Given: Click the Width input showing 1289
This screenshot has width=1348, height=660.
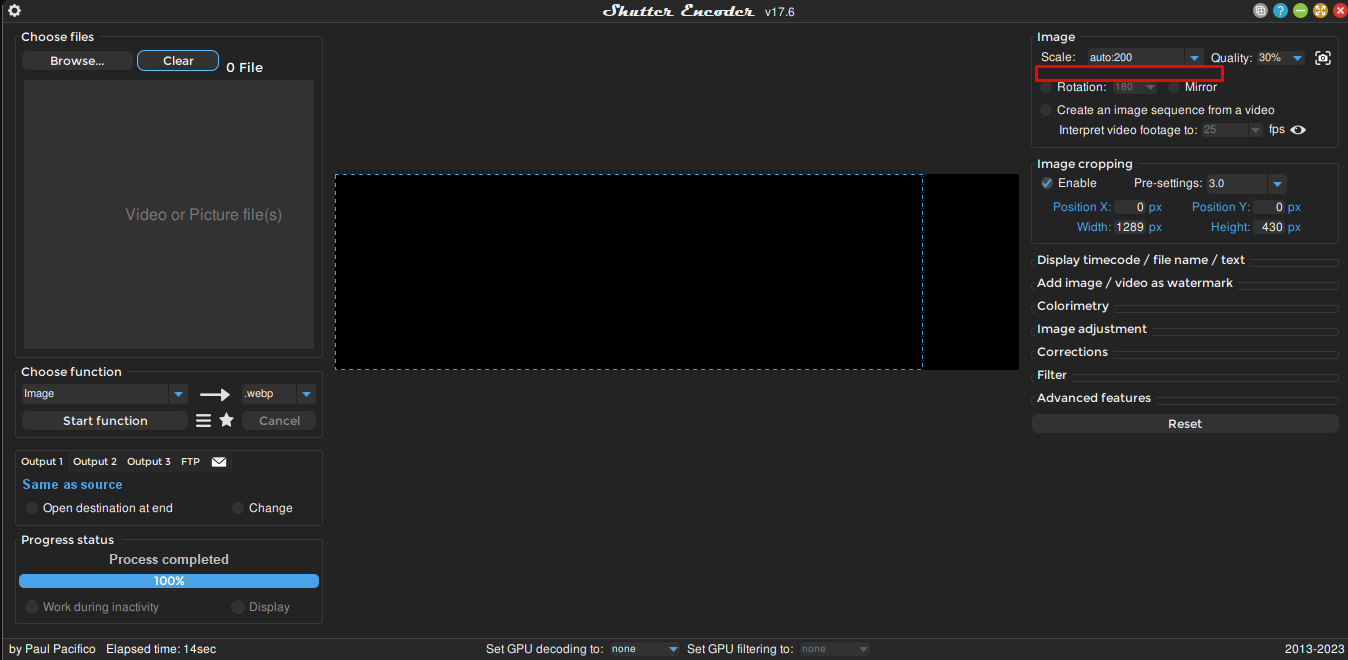Looking at the screenshot, I should [1129, 227].
